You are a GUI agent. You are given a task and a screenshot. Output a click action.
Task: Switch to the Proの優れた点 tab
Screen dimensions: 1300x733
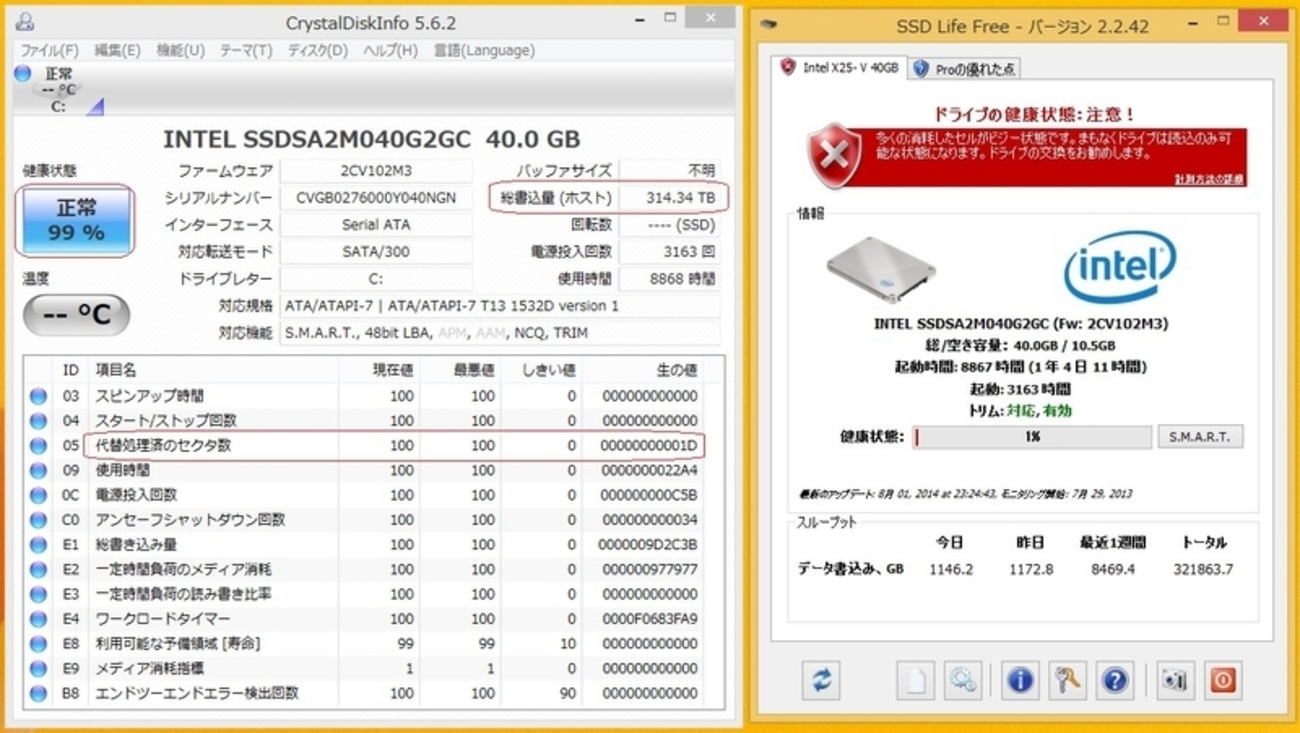pyautogui.click(x=965, y=69)
